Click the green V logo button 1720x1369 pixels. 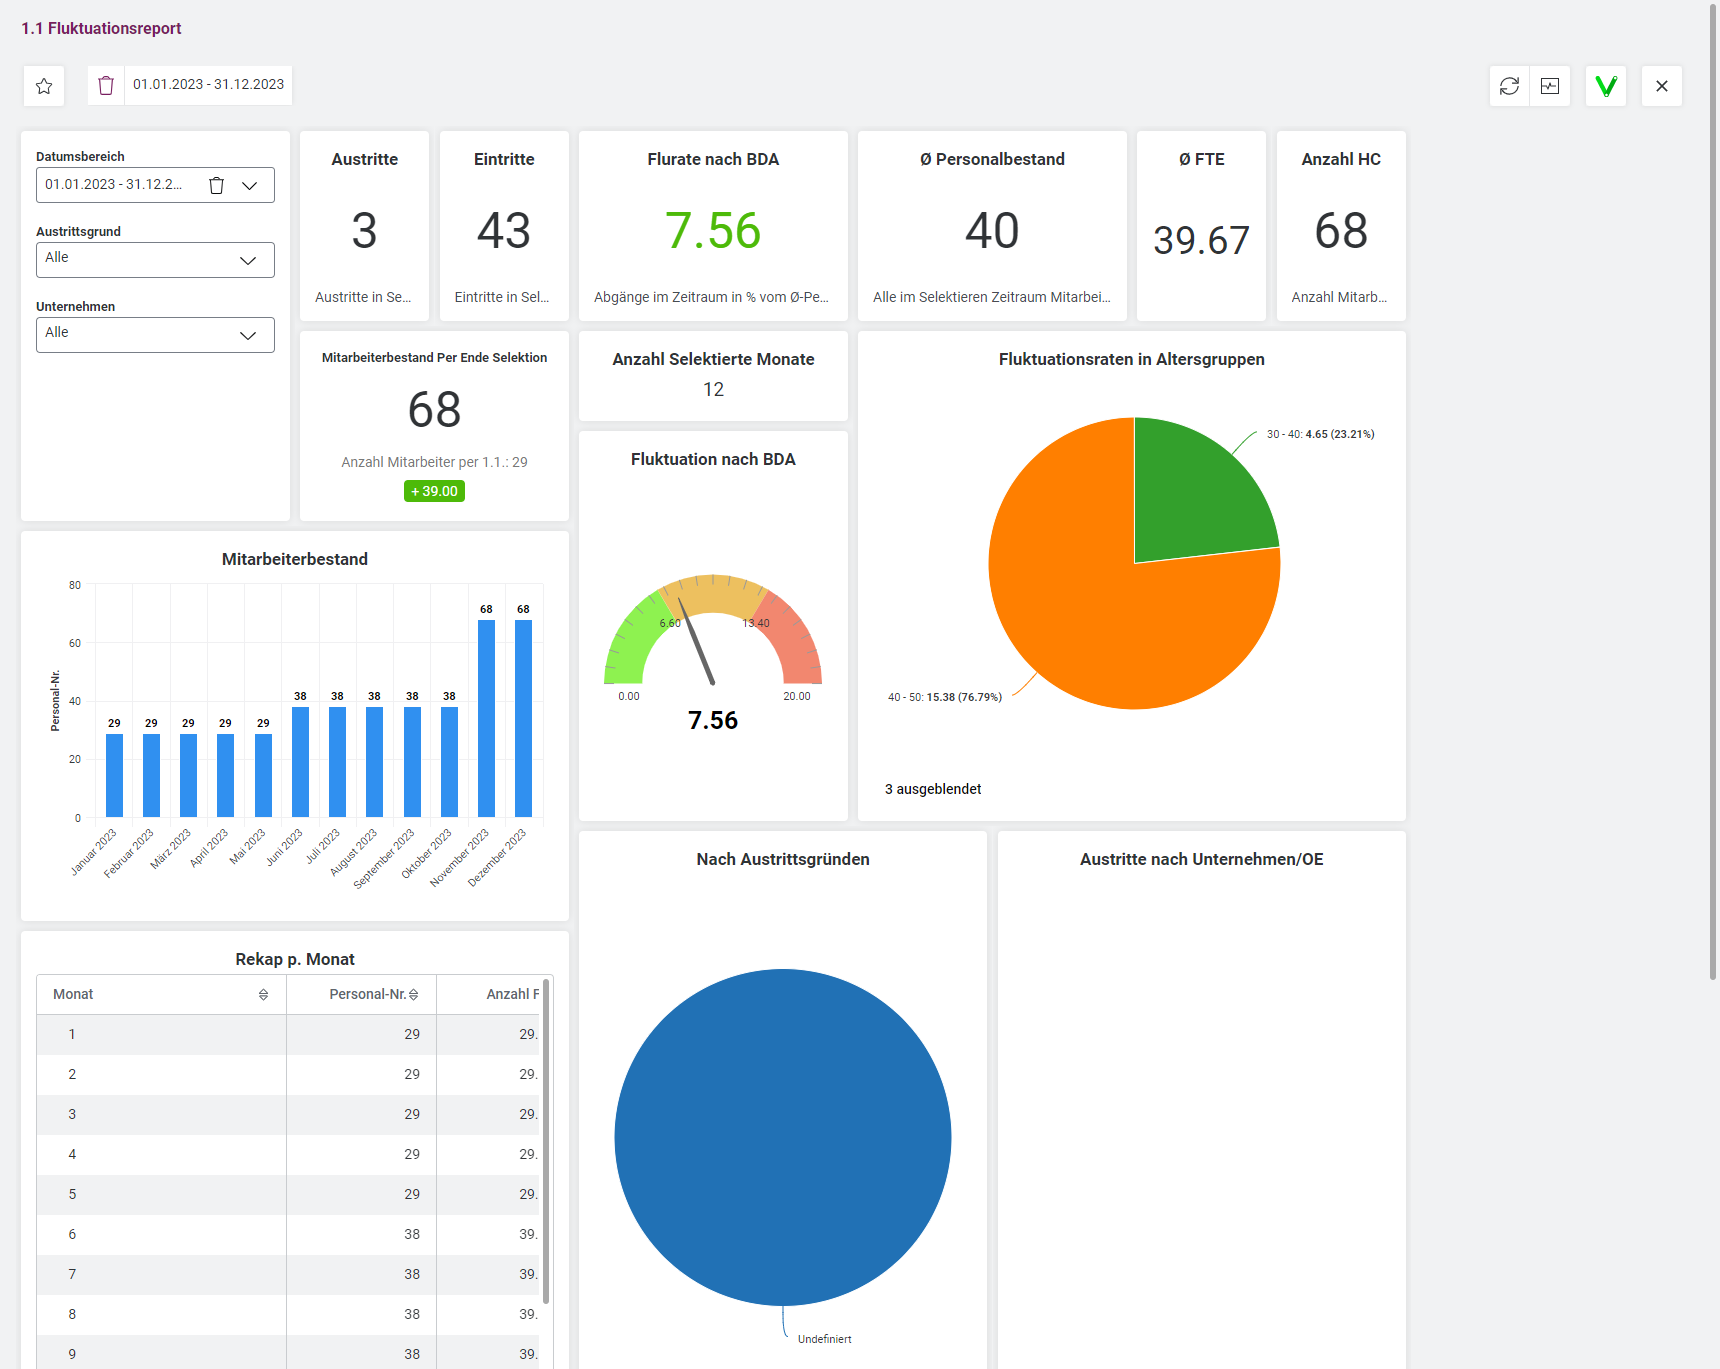[1605, 86]
